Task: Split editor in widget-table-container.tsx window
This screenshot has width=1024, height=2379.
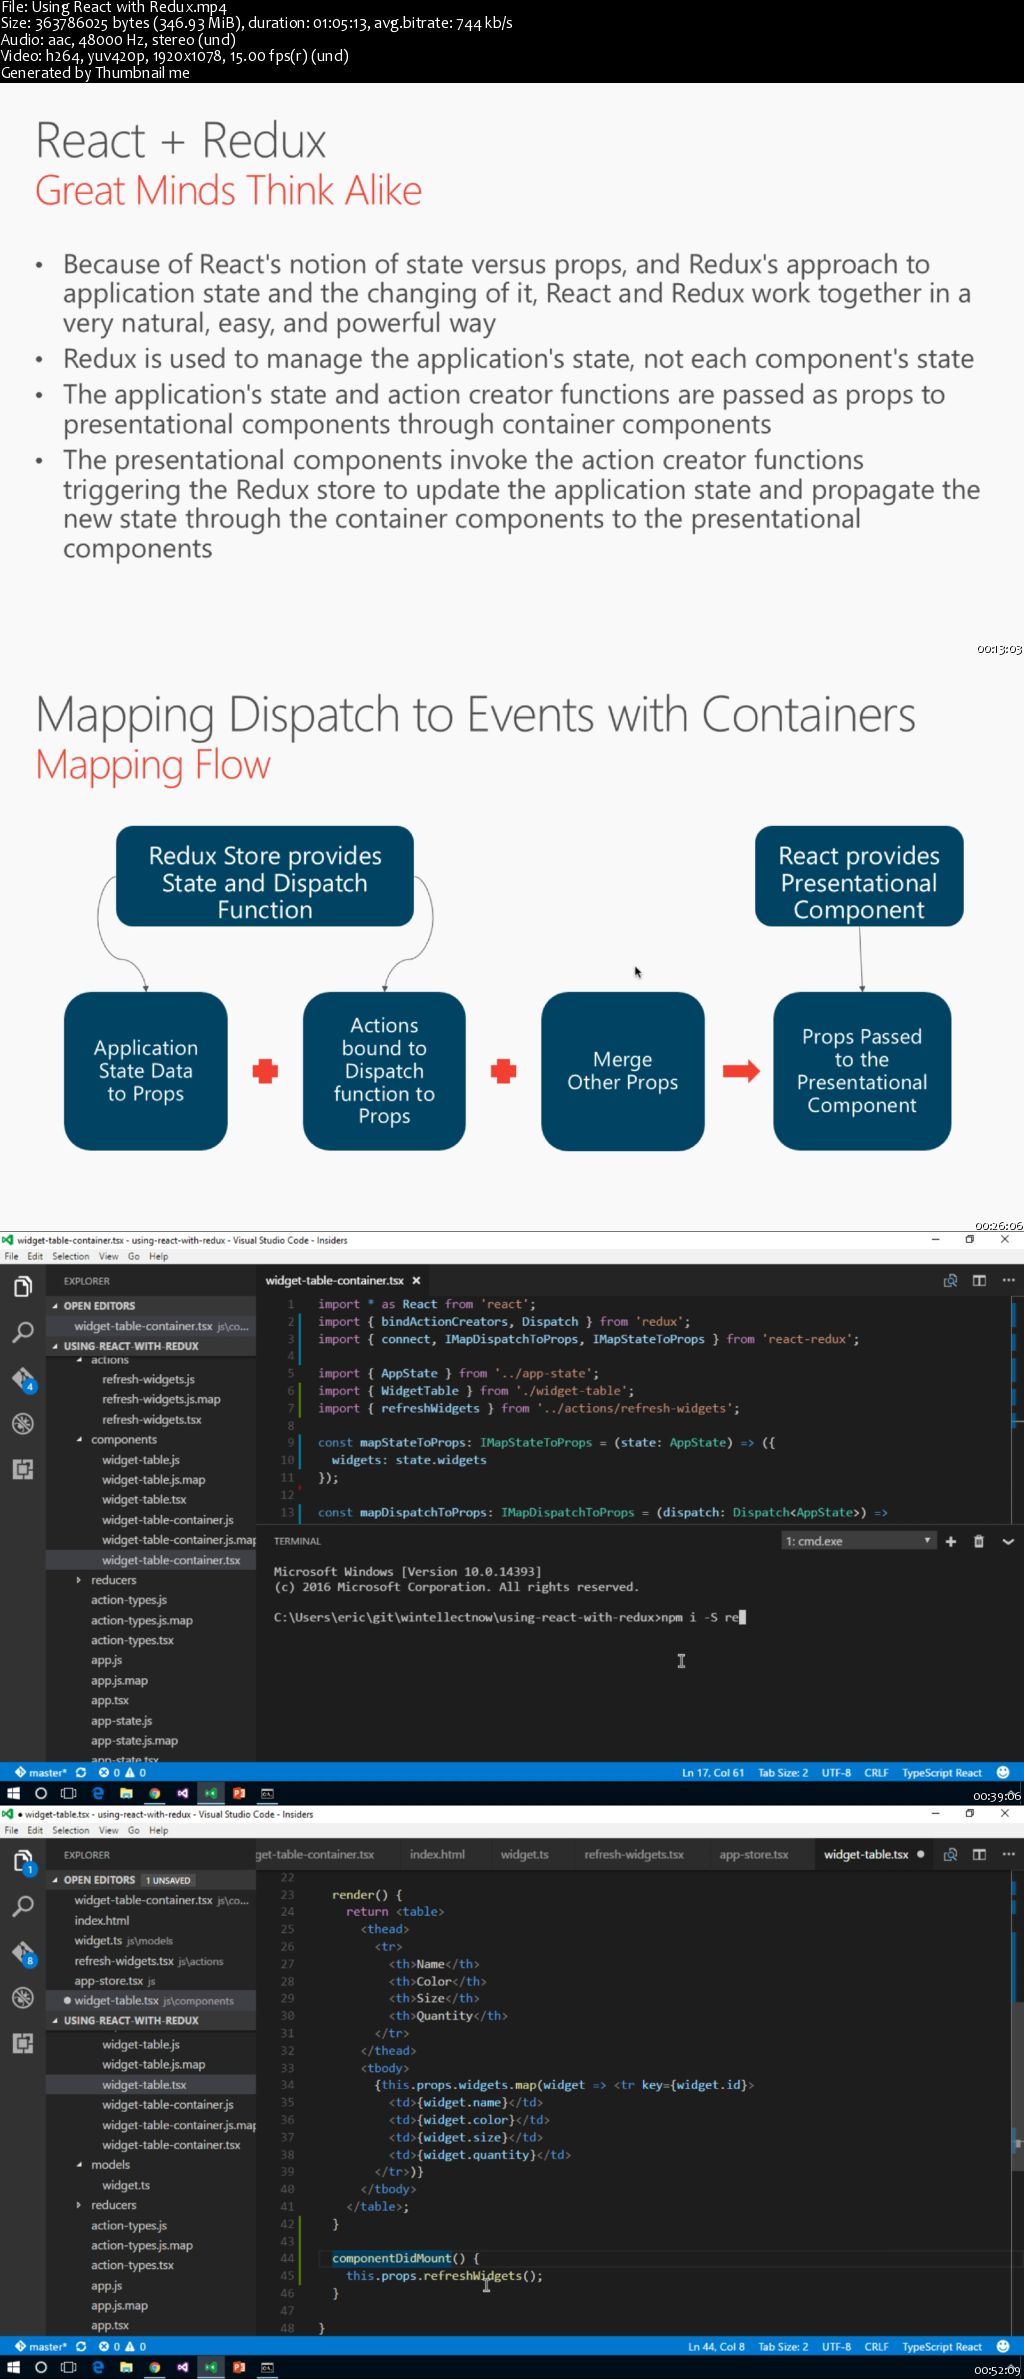Action: [x=979, y=1280]
